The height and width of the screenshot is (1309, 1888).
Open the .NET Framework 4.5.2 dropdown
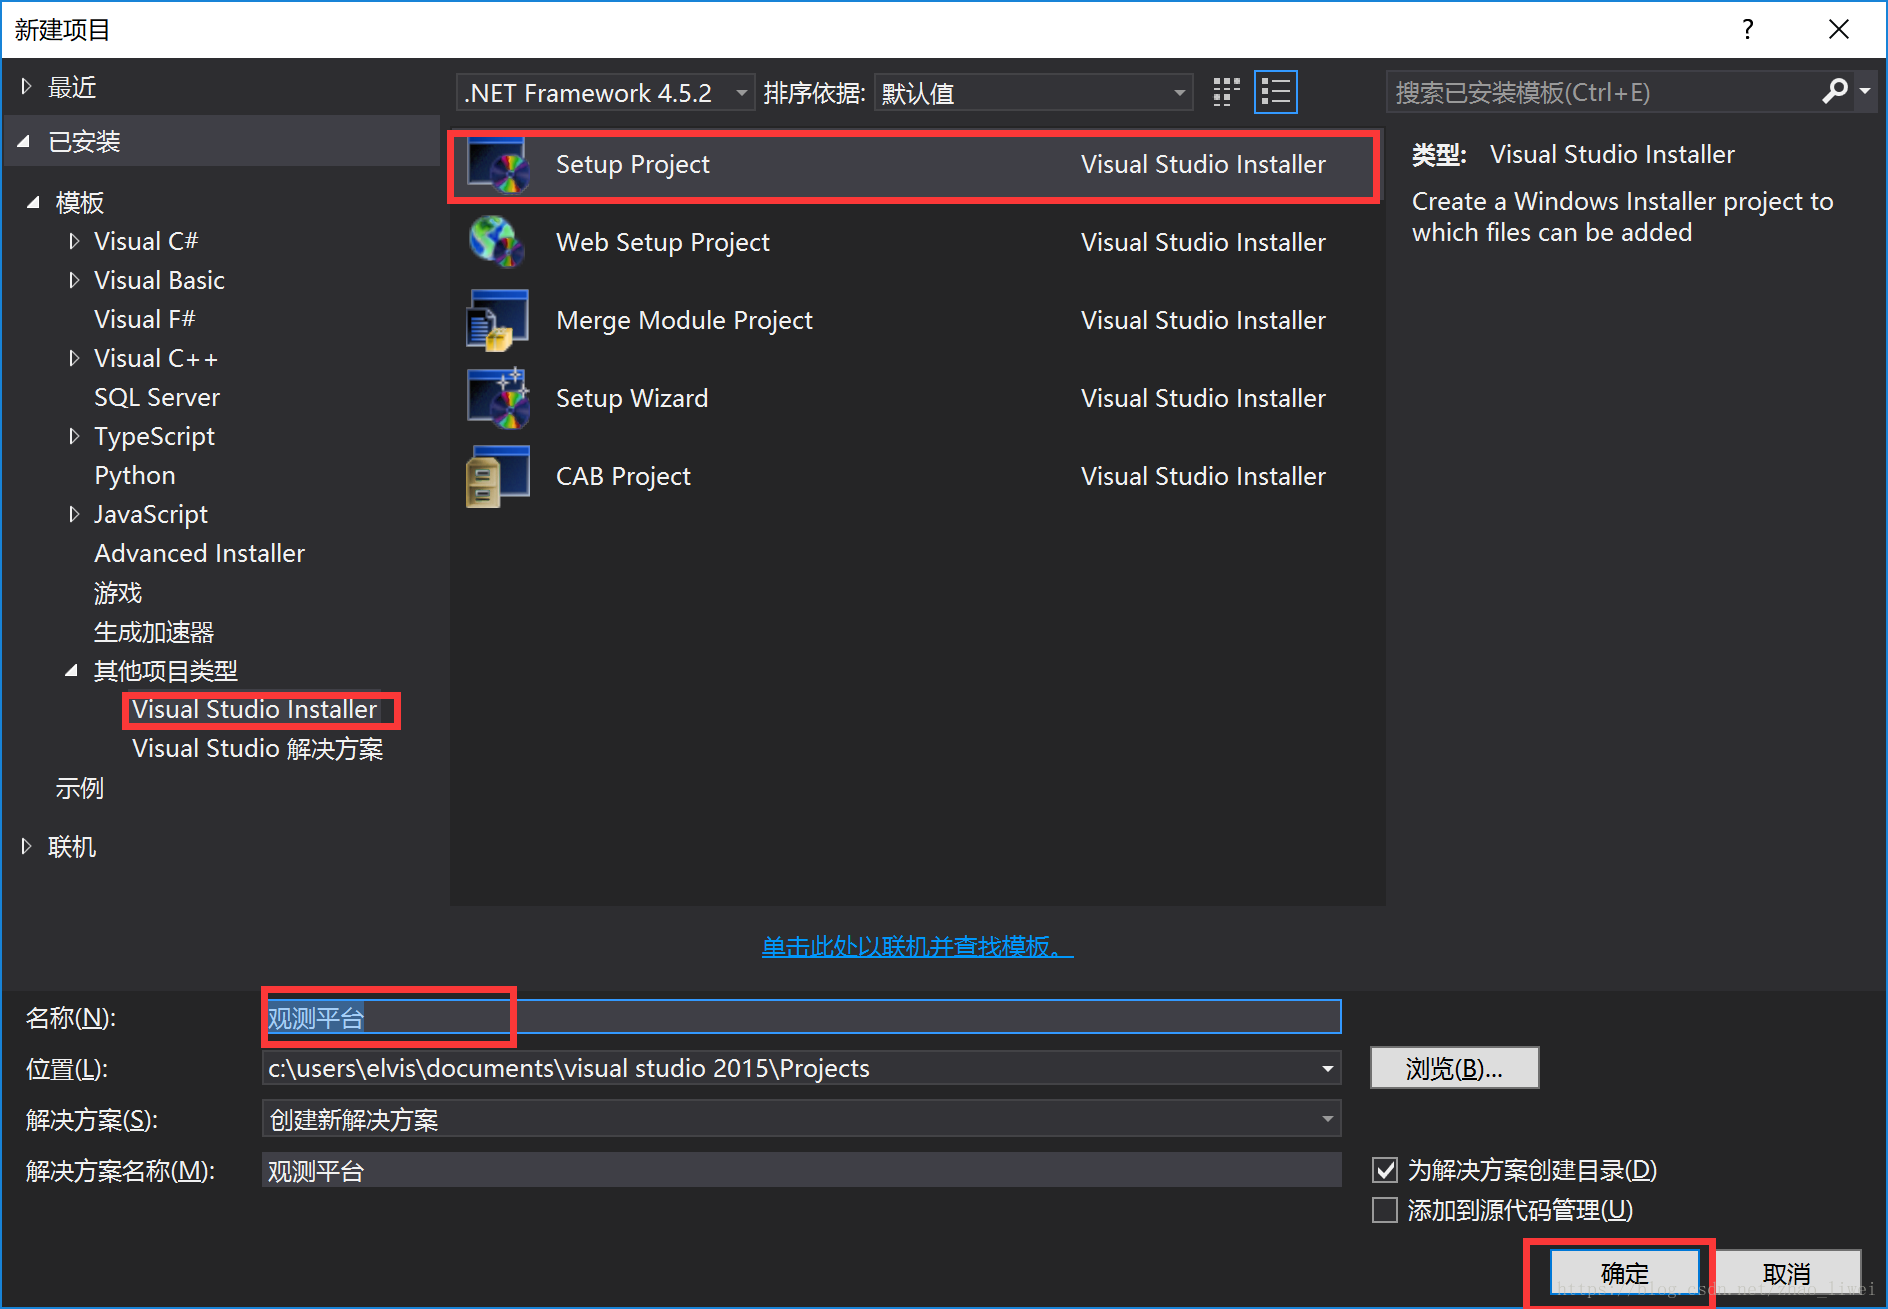click(x=605, y=93)
